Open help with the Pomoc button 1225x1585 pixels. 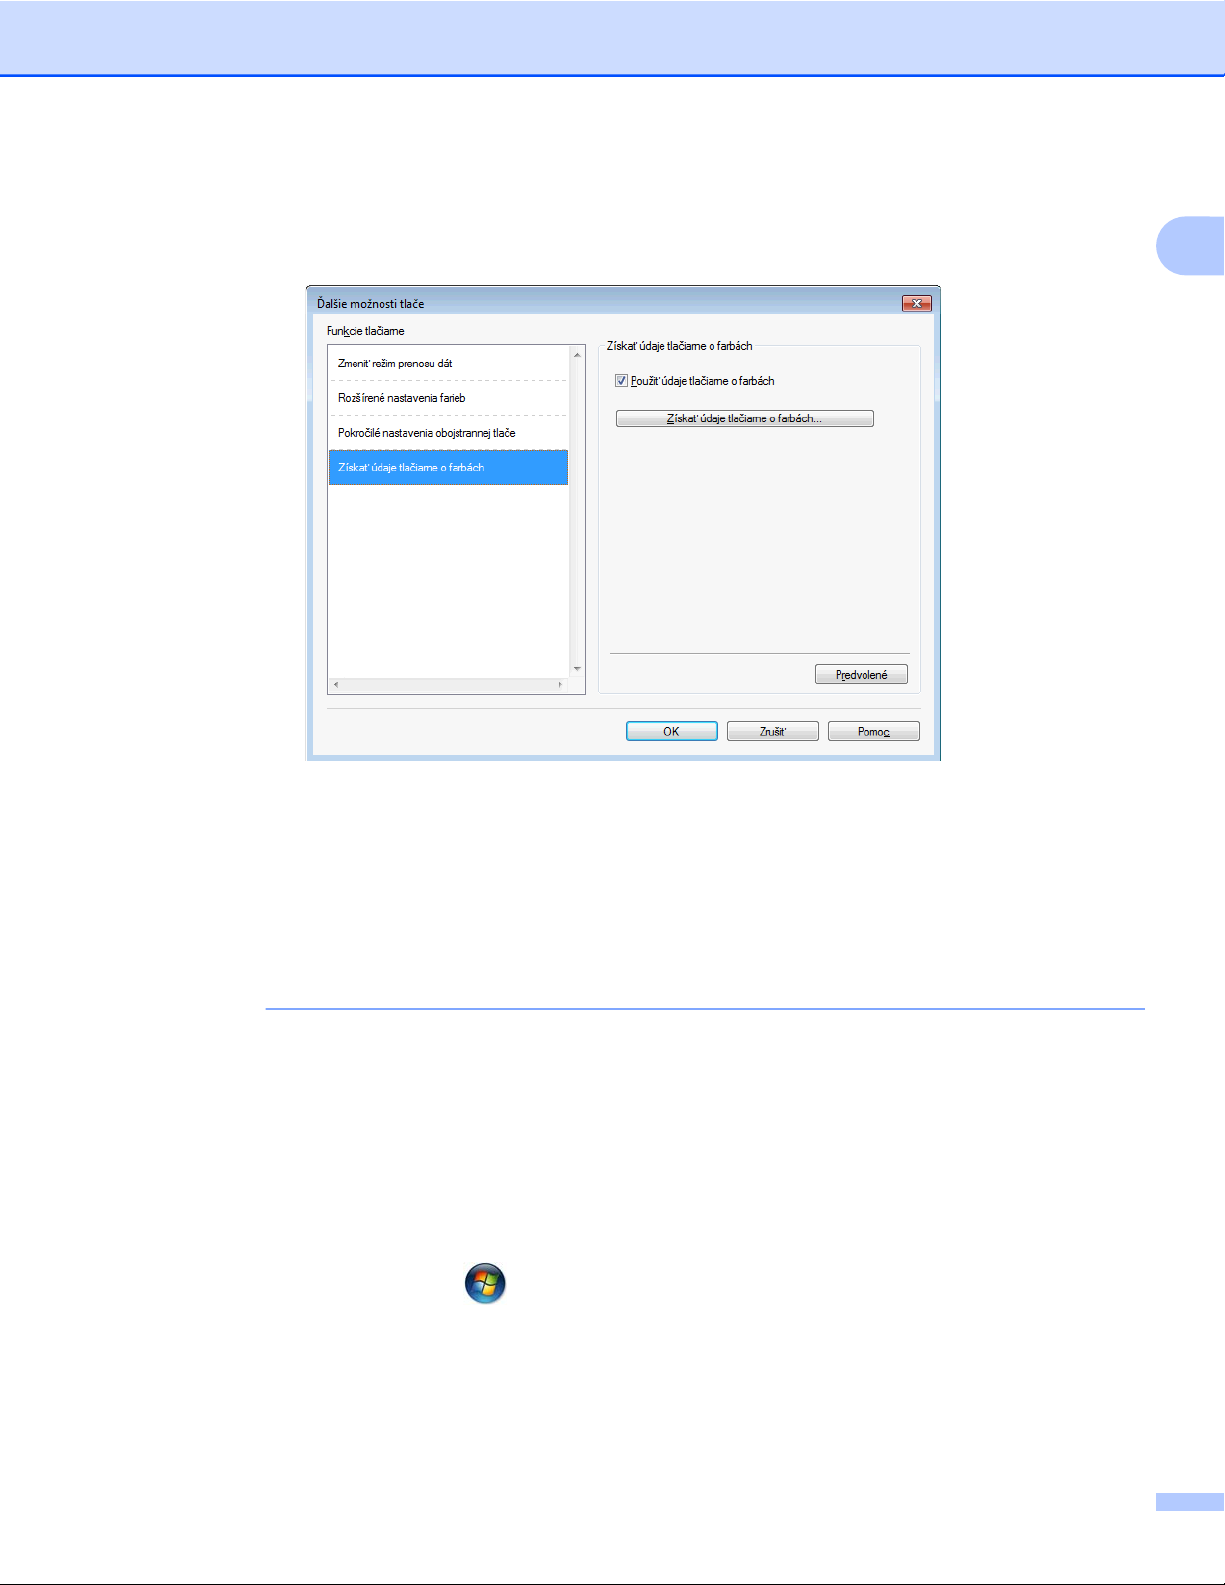pyautogui.click(x=873, y=731)
